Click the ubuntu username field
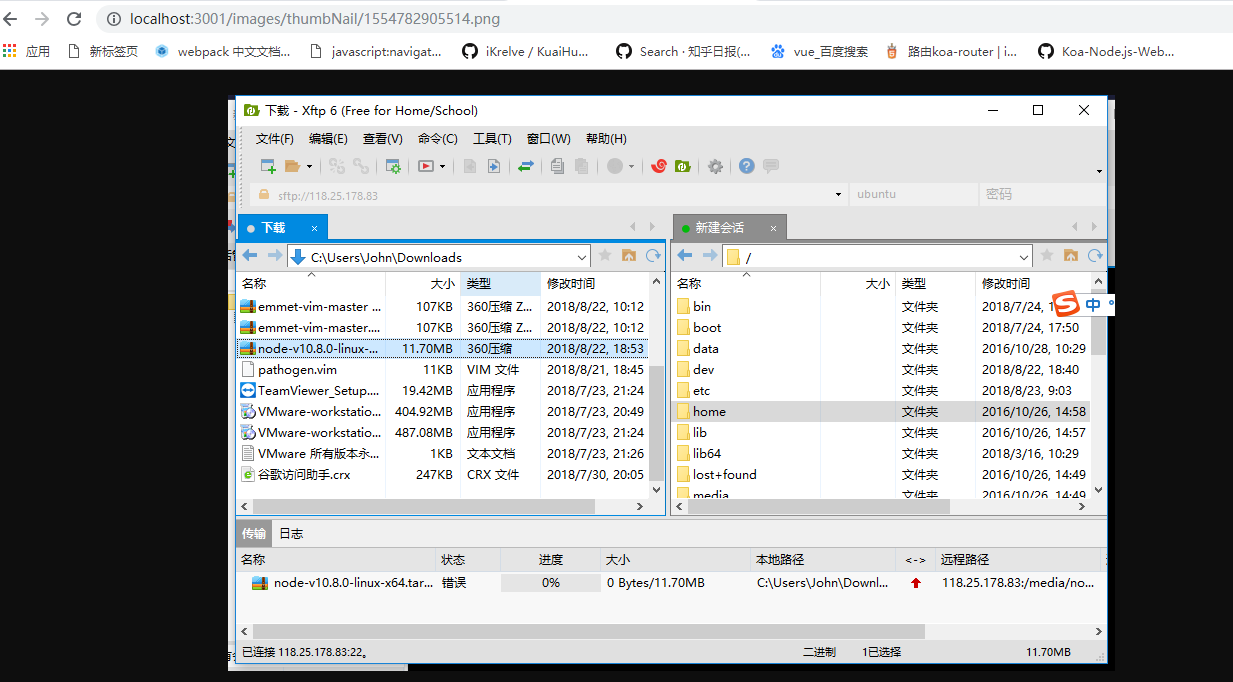The width and height of the screenshot is (1233, 682). [x=913, y=193]
